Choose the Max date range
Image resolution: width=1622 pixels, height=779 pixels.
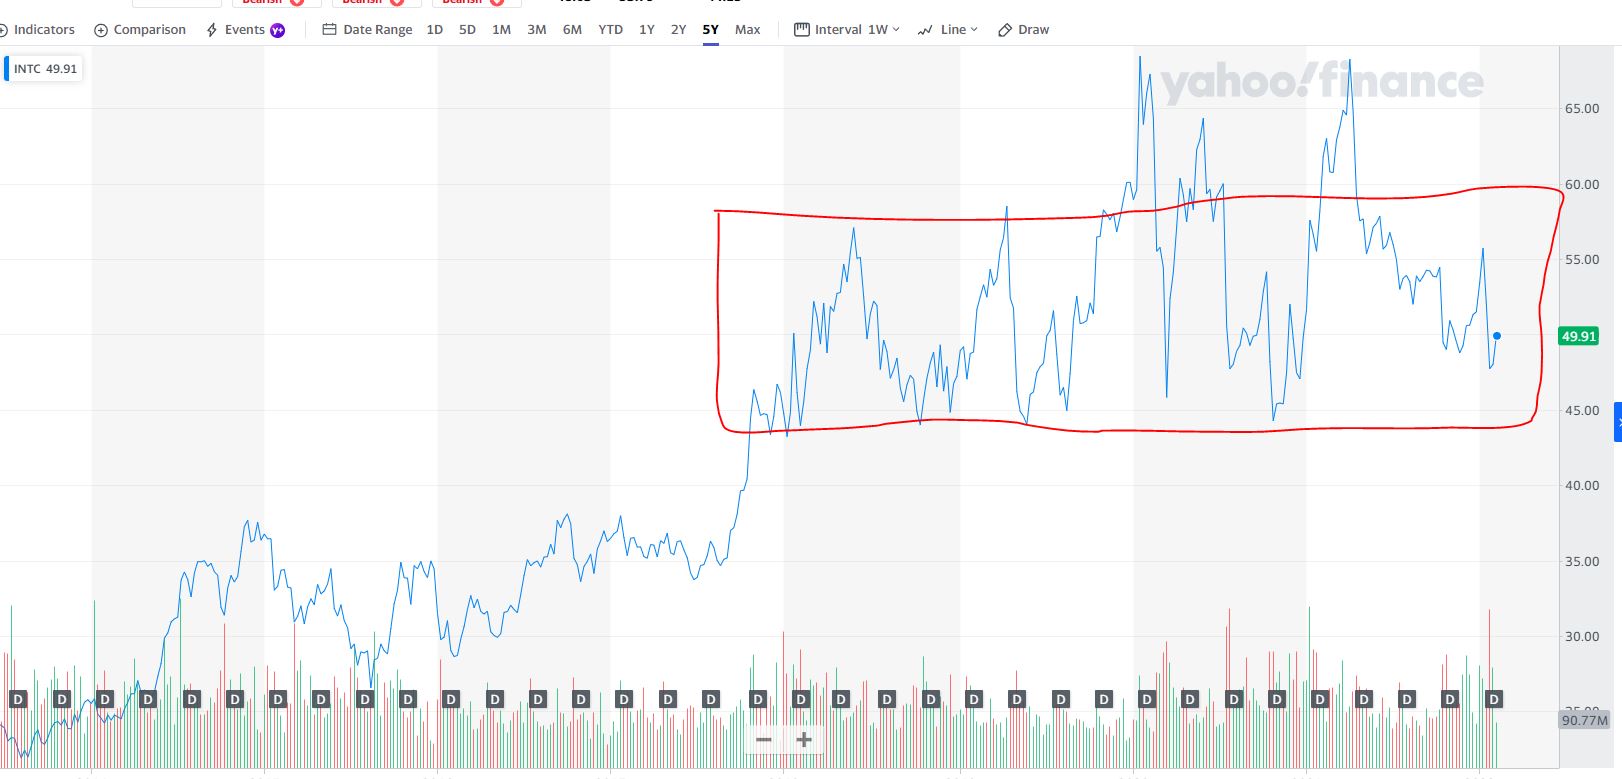(x=747, y=30)
